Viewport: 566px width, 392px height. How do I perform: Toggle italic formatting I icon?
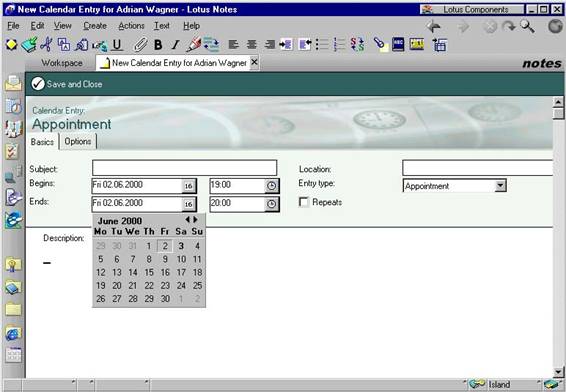point(175,45)
